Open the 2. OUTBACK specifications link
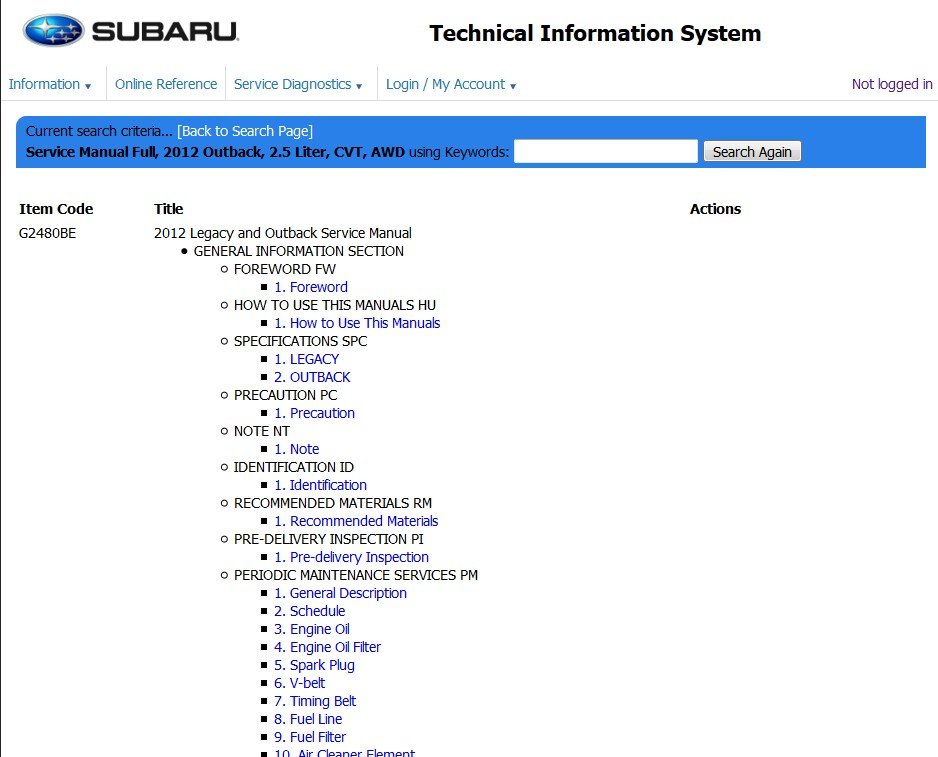The height and width of the screenshot is (757, 938). coord(312,377)
